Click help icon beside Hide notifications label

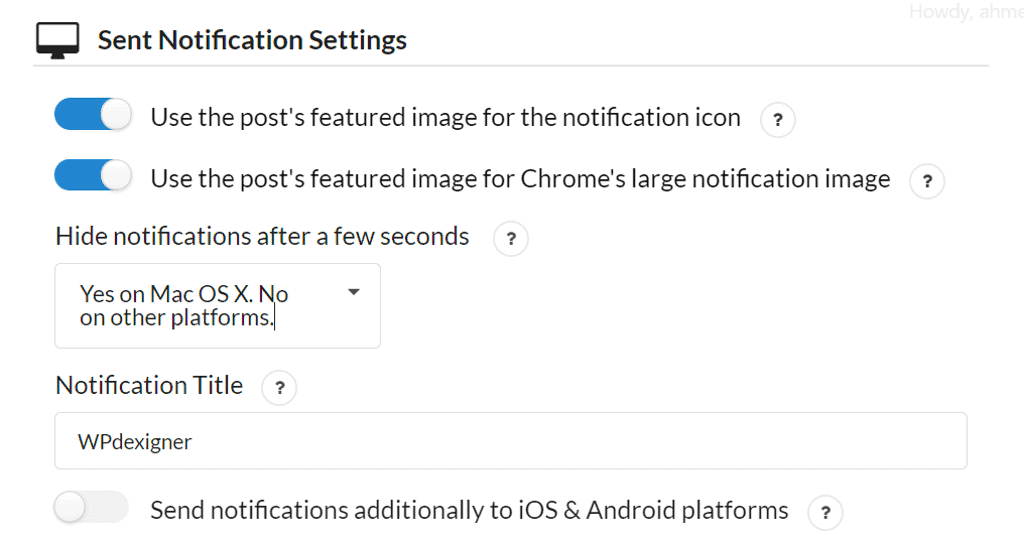point(511,239)
